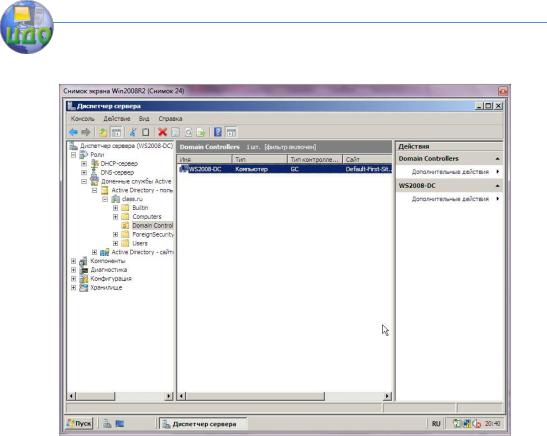Expand the ForeignSecurity folder node
The image size is (547, 436).
(115, 234)
